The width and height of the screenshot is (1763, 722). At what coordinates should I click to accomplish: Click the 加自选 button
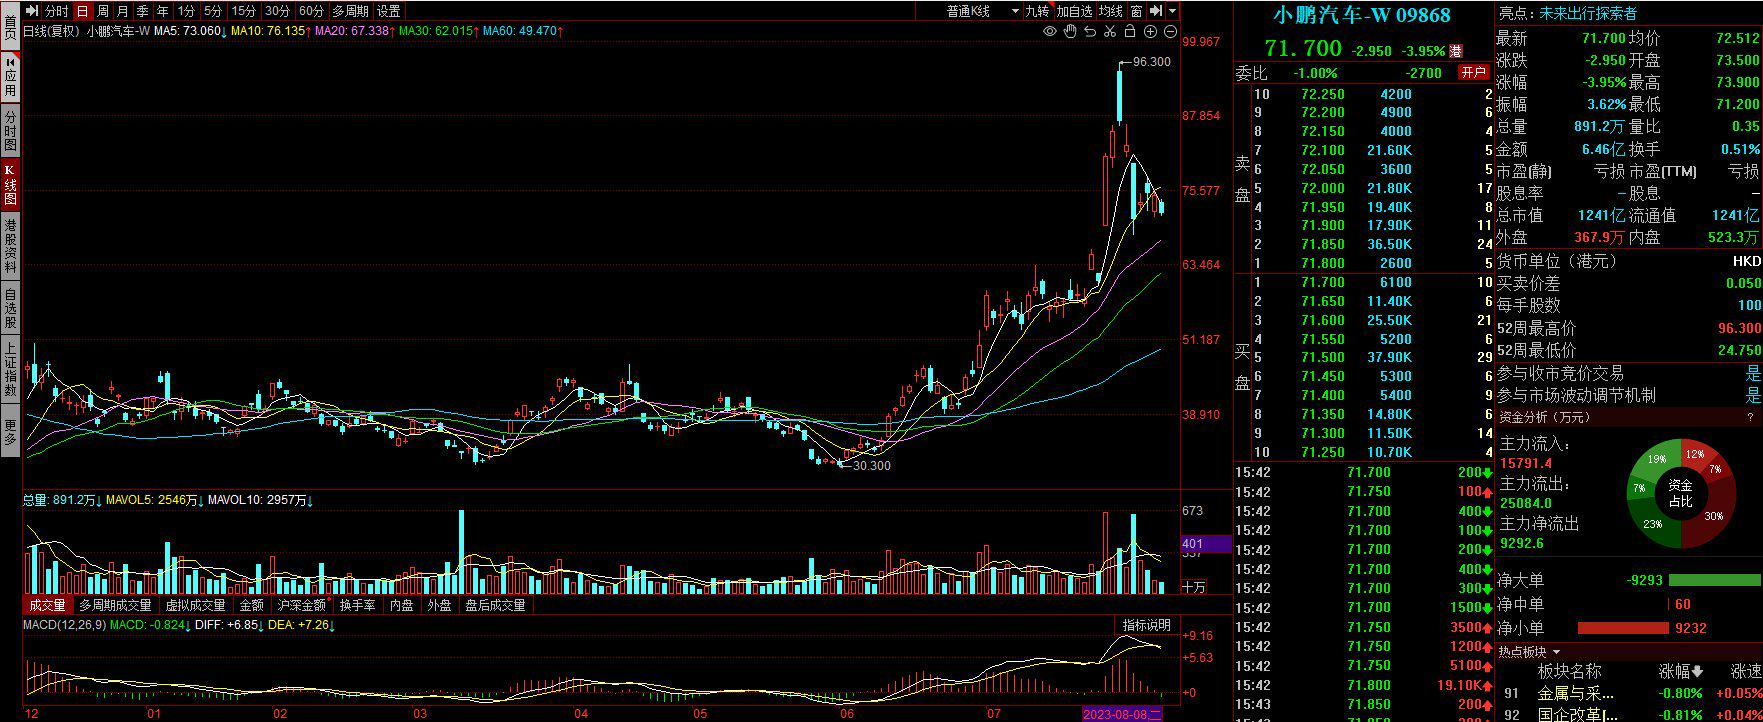[x=1074, y=11]
